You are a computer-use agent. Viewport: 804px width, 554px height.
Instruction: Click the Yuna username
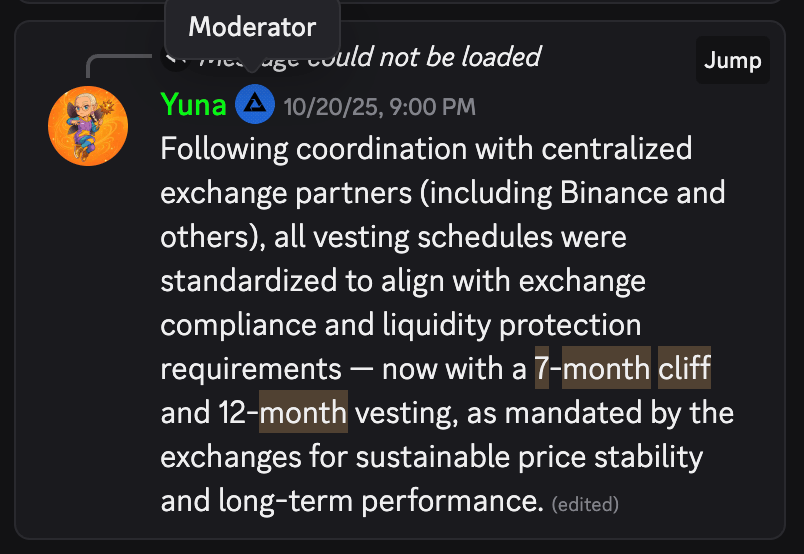[x=193, y=104]
